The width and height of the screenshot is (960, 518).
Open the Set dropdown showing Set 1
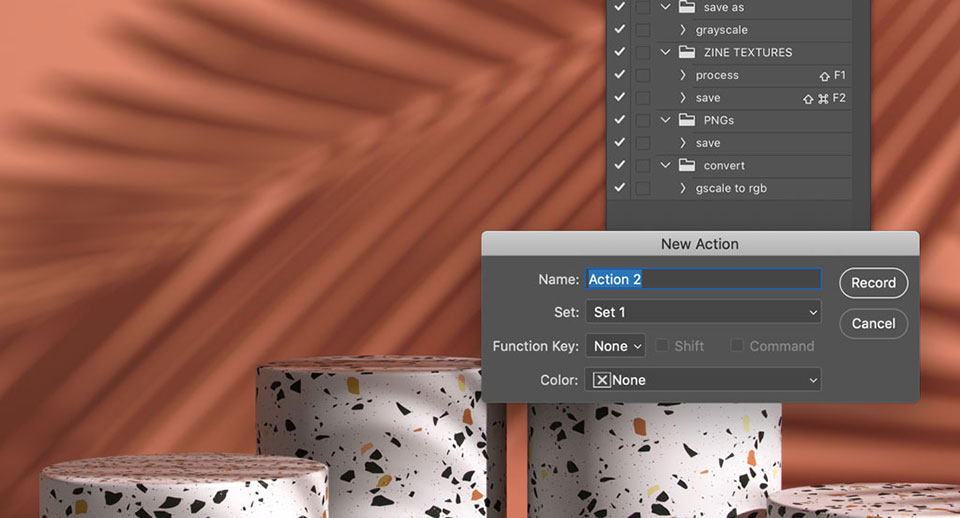[703, 312]
